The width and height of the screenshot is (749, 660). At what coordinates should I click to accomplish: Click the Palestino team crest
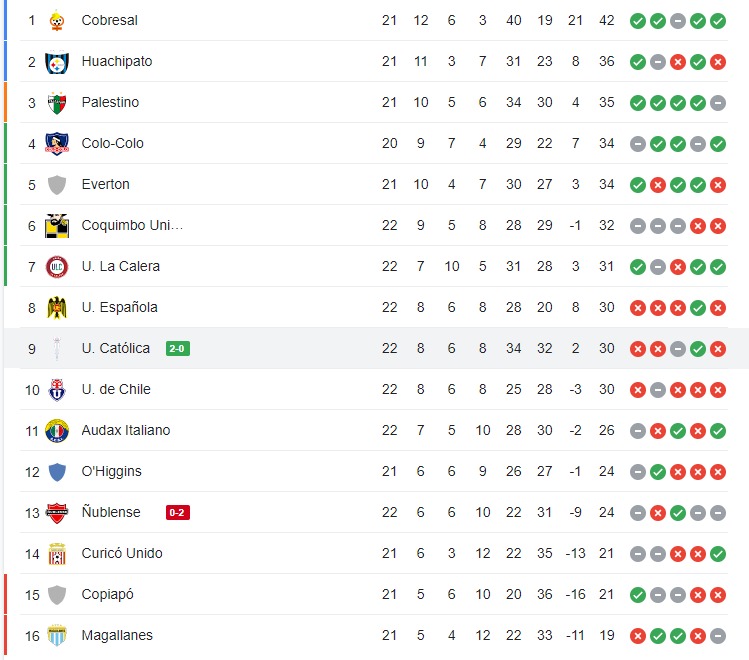pyautogui.click(x=57, y=103)
